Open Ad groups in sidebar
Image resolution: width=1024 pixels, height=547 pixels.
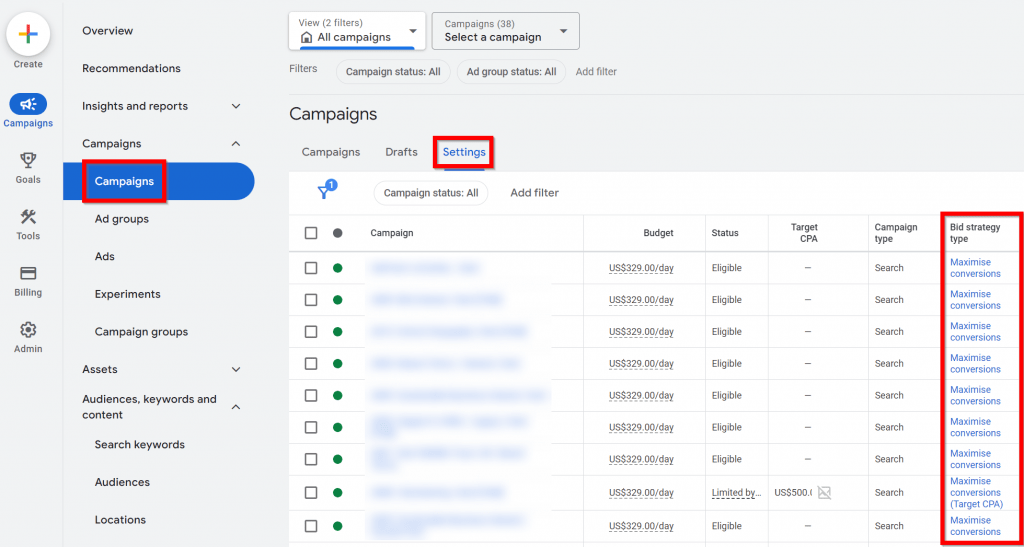point(121,219)
